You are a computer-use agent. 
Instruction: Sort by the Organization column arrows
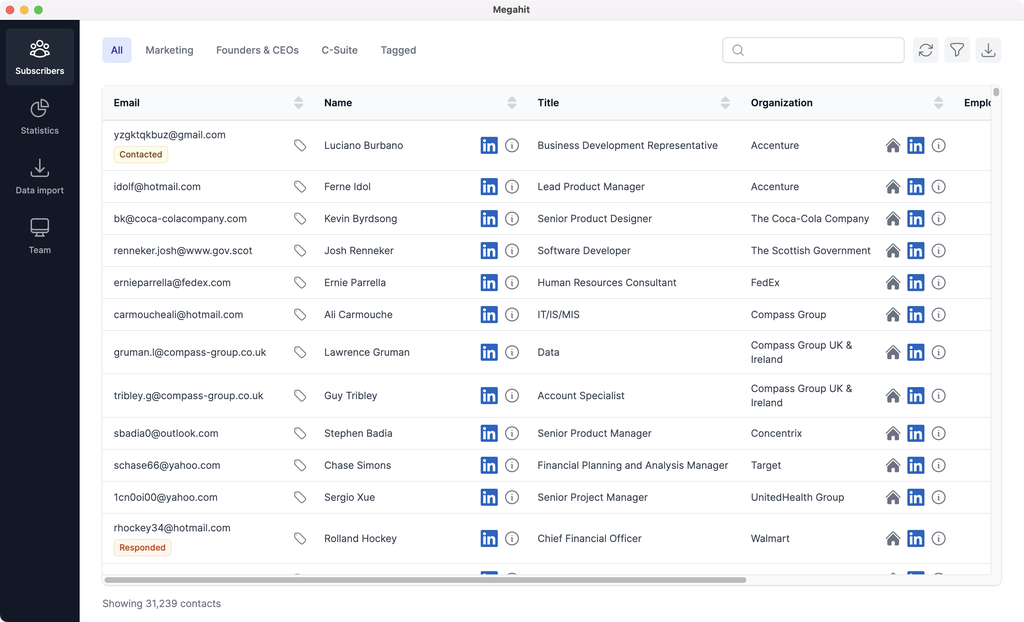tap(938, 103)
